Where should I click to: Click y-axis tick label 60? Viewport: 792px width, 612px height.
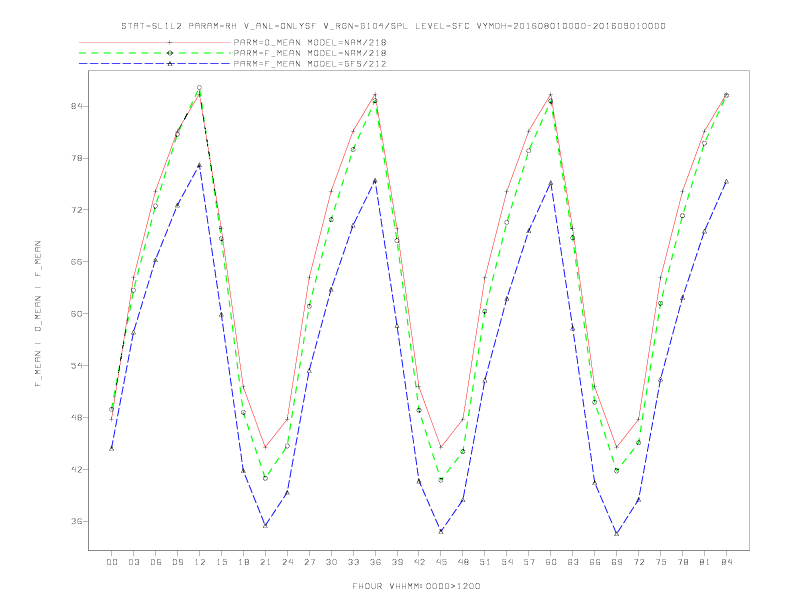click(76, 314)
